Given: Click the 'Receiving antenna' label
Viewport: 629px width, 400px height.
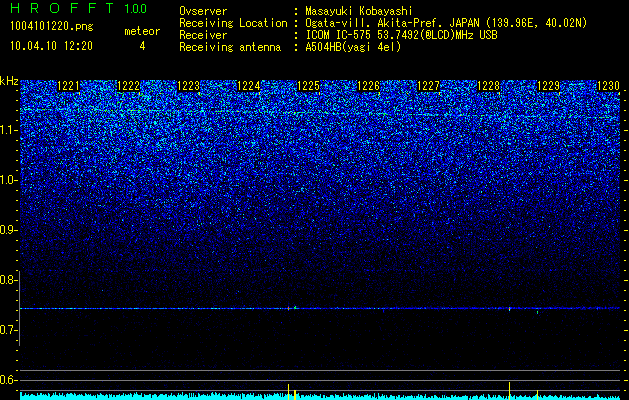Looking at the screenshot, I should 230,47.
